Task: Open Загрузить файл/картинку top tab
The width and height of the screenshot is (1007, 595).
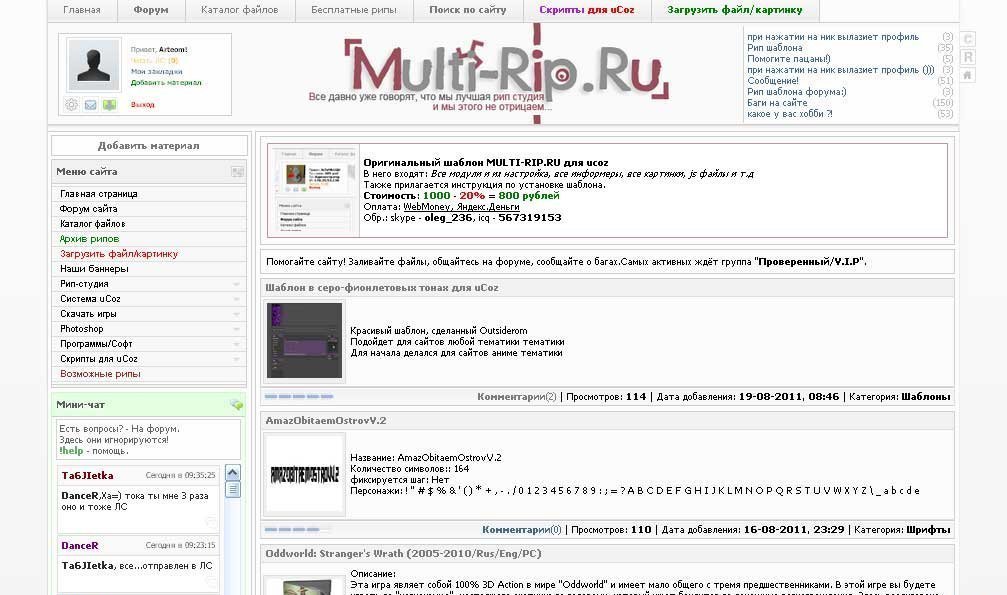Action: pos(735,10)
